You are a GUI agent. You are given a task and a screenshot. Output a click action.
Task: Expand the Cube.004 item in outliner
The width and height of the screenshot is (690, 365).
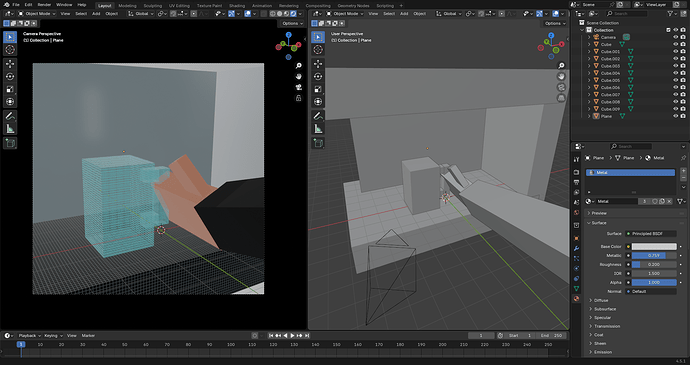pyautogui.click(x=589, y=73)
